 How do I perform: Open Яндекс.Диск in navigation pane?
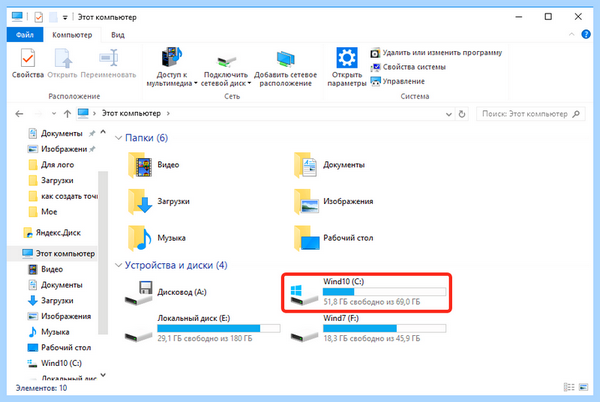52,233
